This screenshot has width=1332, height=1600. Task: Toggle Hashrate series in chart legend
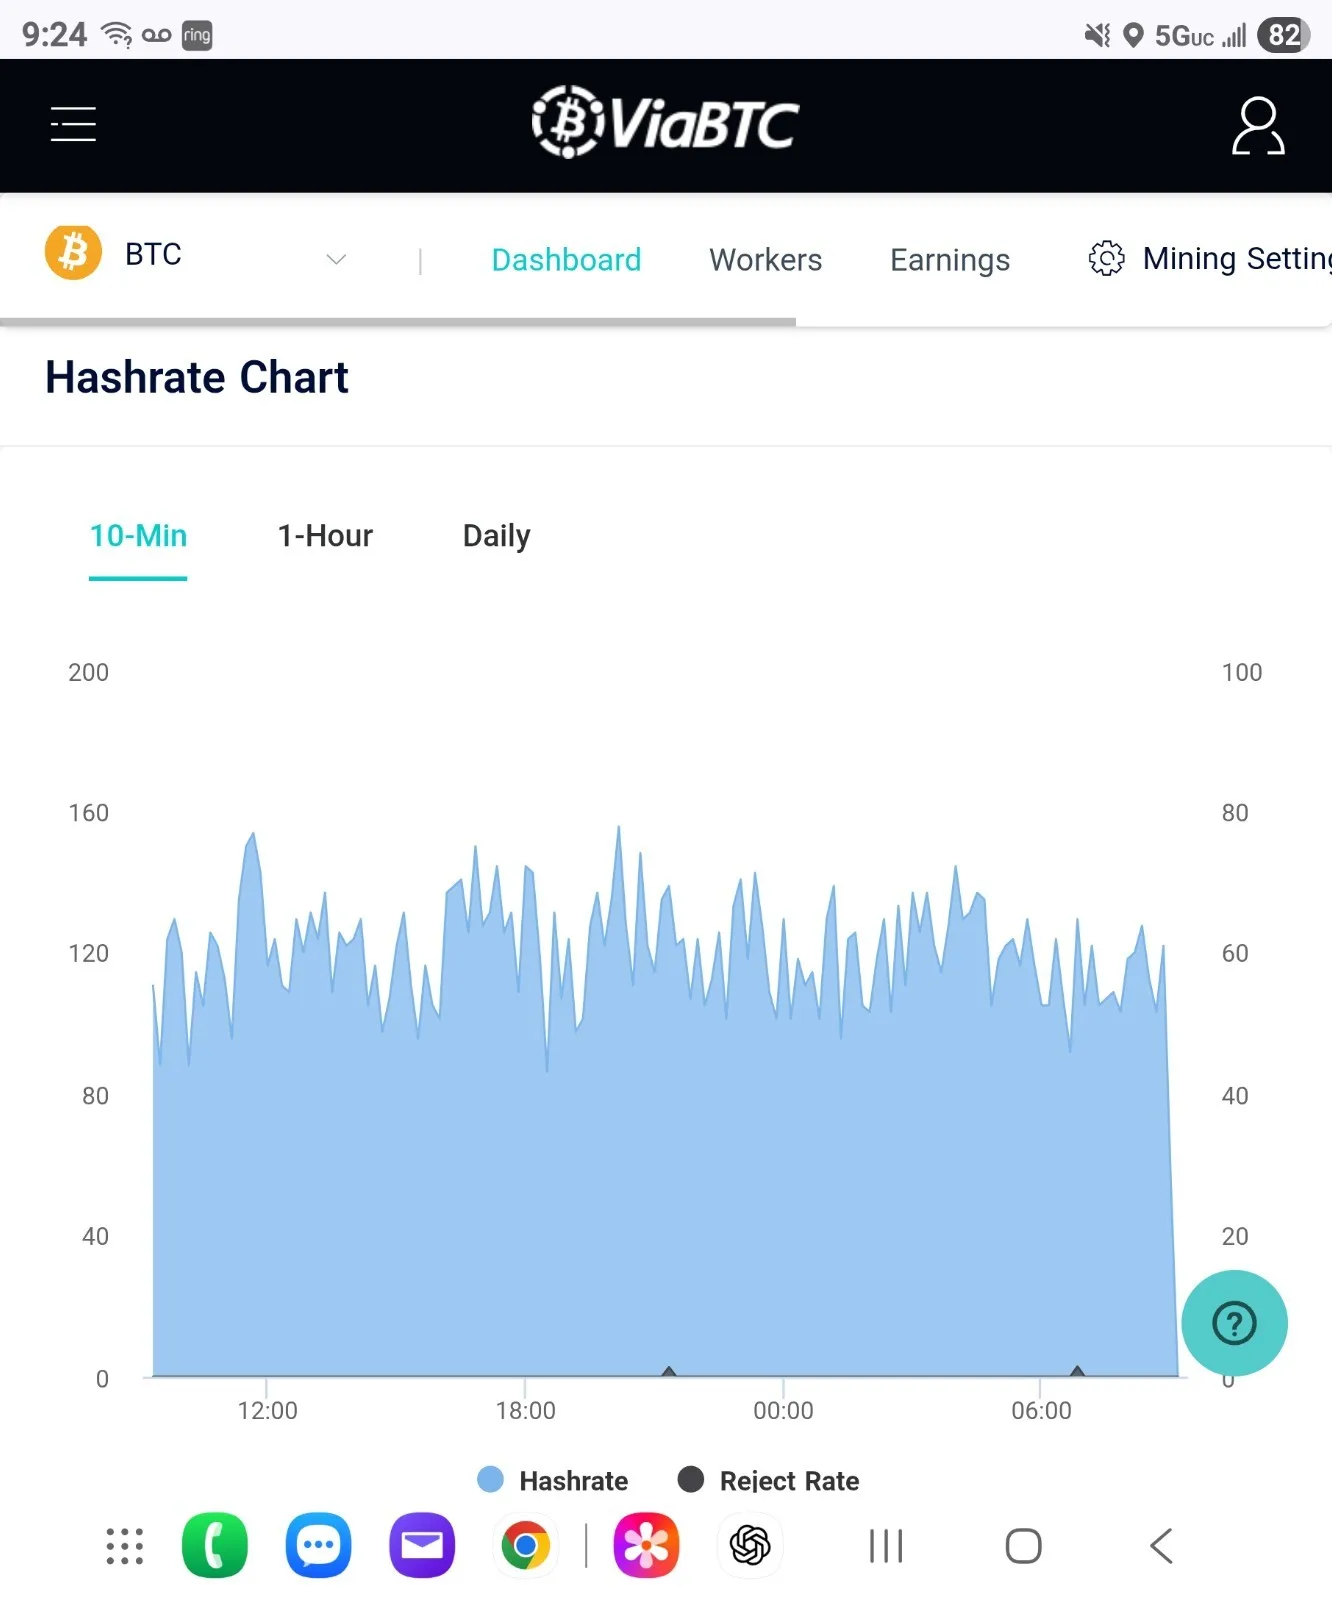pyautogui.click(x=553, y=1480)
